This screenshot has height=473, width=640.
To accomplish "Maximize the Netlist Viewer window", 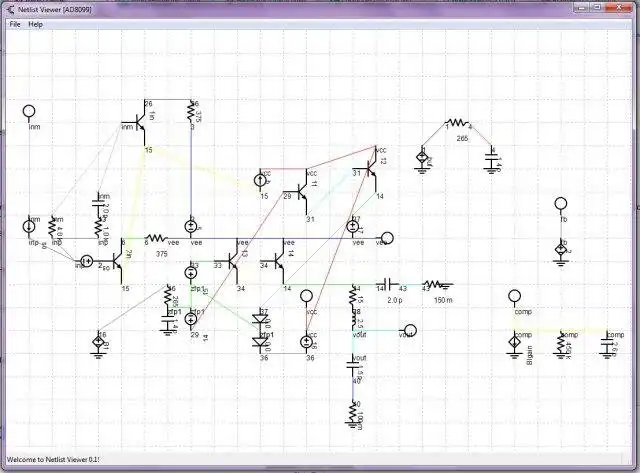I will point(597,7).
